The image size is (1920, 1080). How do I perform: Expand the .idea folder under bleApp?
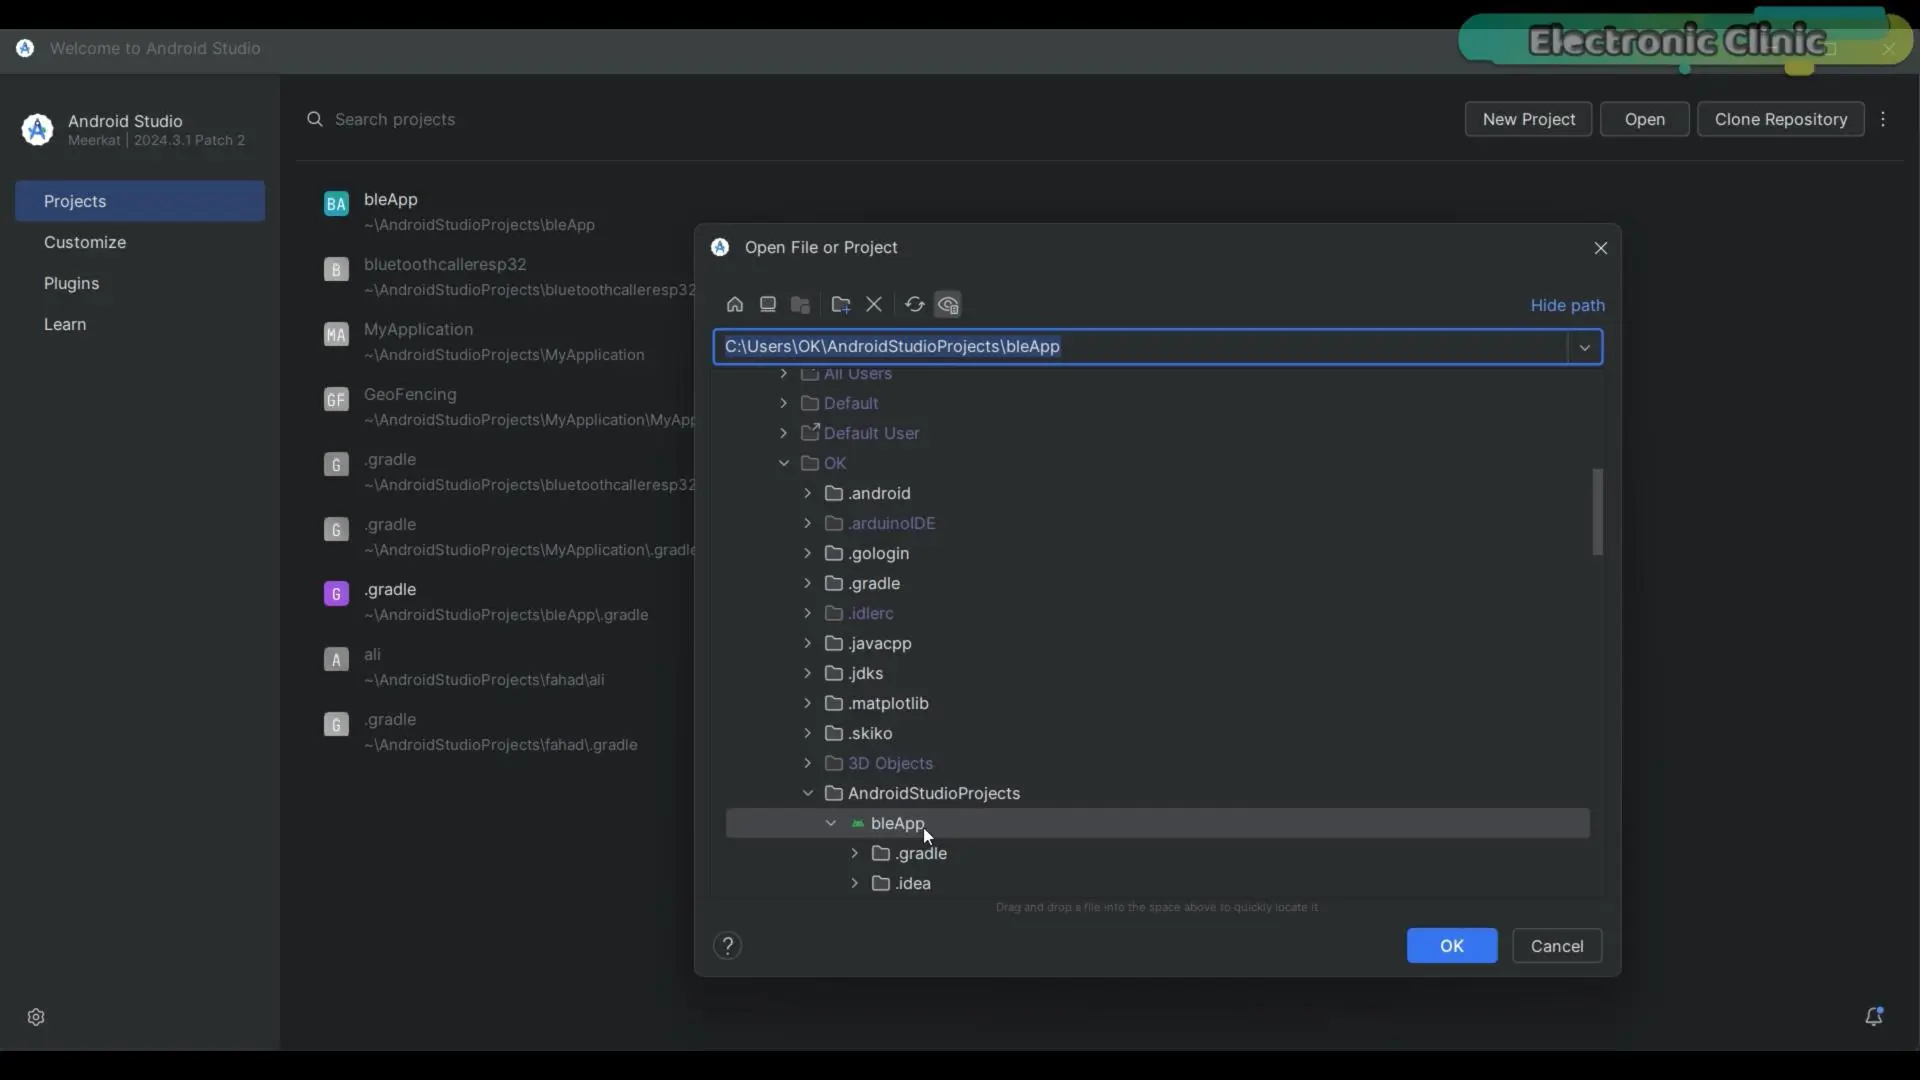pyautogui.click(x=855, y=883)
